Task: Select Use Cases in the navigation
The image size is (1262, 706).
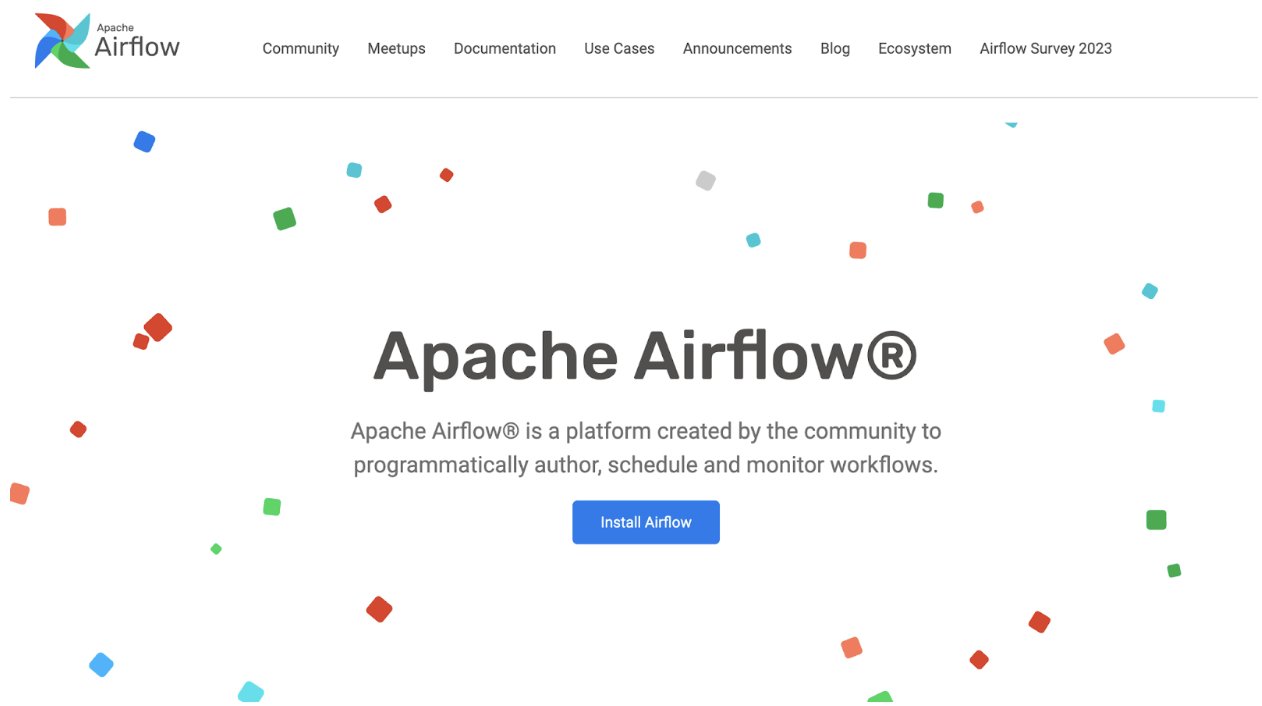Action: (619, 48)
